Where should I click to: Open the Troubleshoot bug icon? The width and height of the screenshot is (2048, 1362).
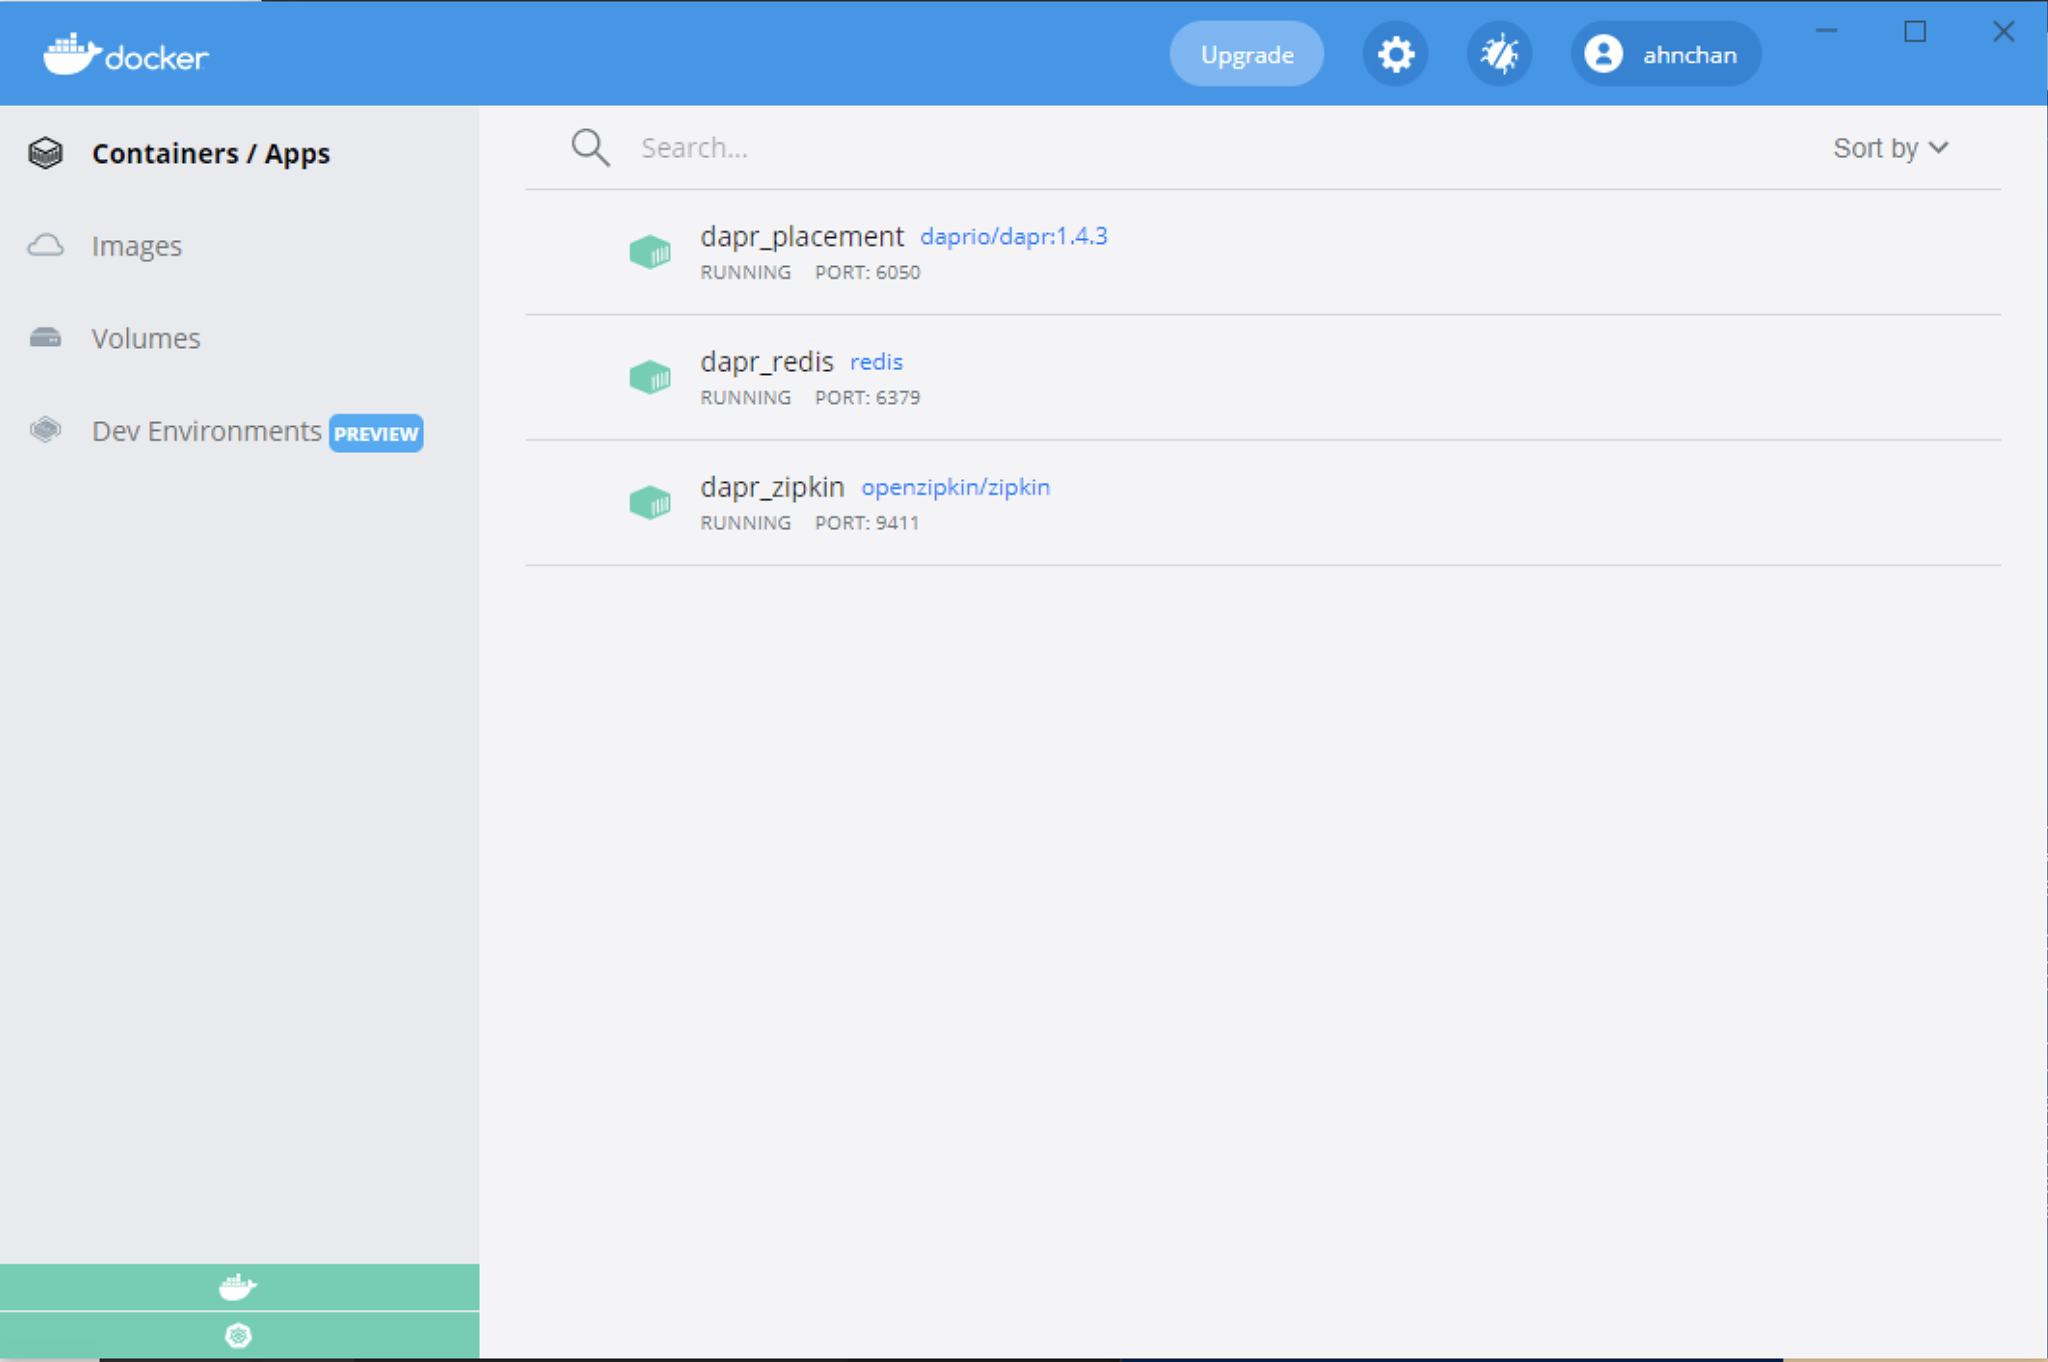1499,54
